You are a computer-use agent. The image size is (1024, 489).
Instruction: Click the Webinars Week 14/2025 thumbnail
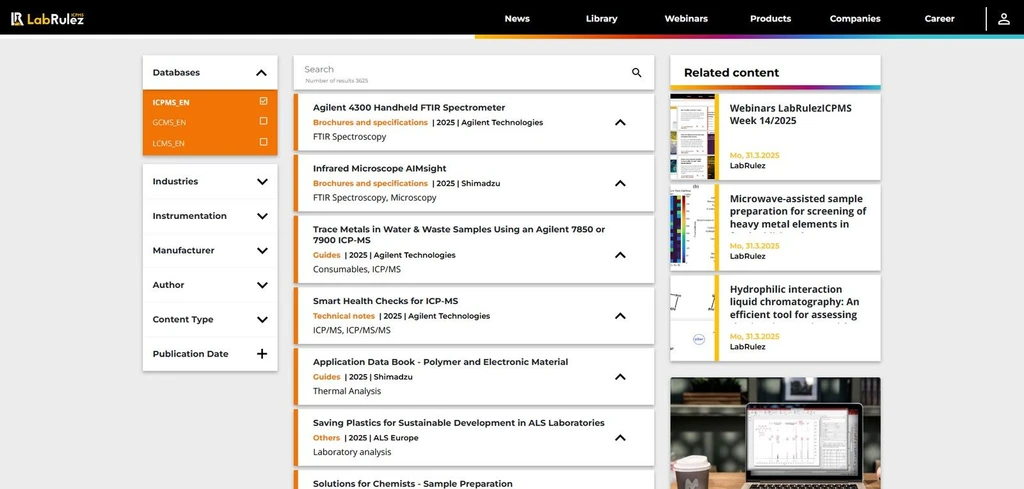pyautogui.click(x=692, y=136)
